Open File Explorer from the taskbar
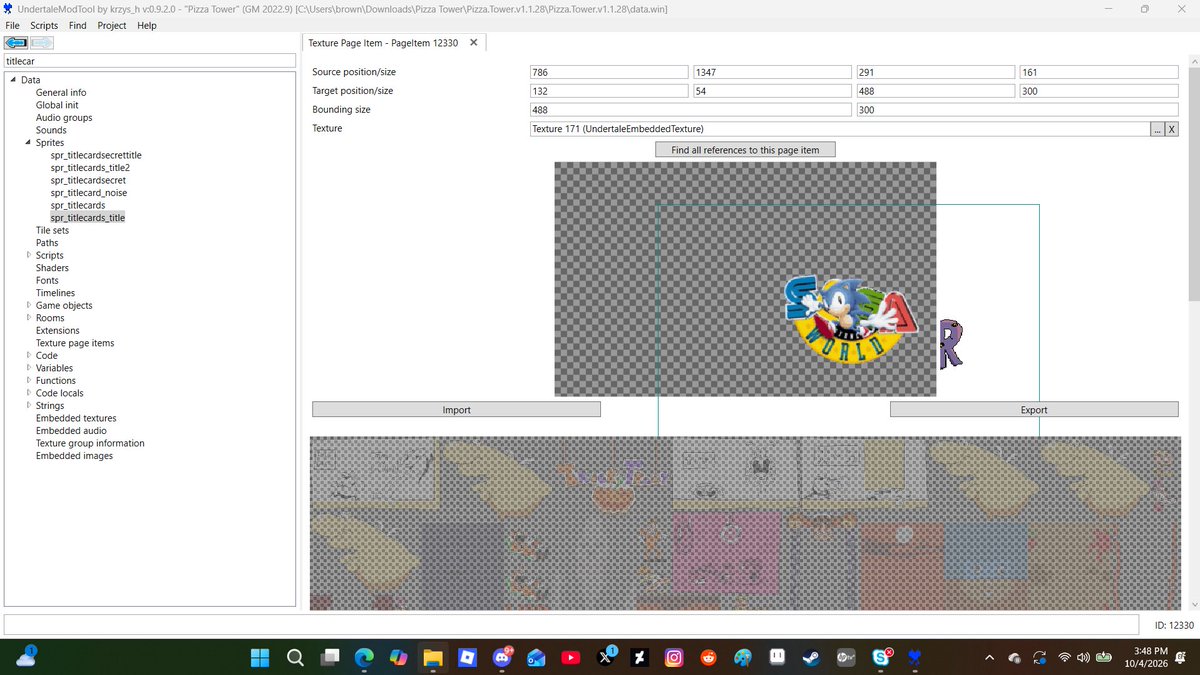Viewport: 1200px width, 675px height. 433,657
